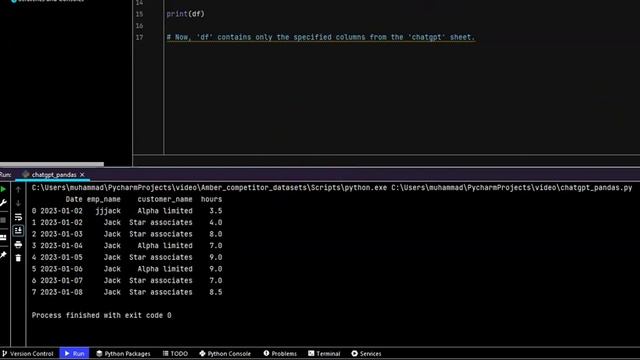
Task: Stop the process using square icon
Action: 3,220
